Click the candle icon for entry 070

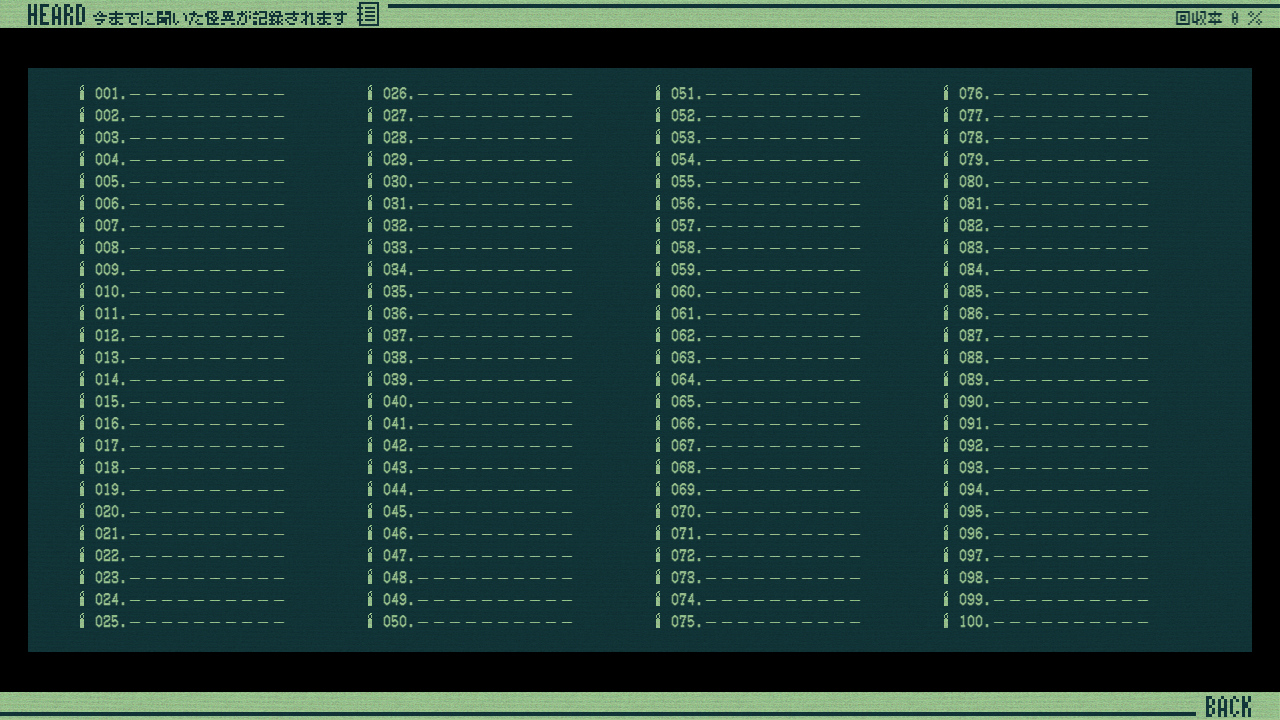pos(658,512)
